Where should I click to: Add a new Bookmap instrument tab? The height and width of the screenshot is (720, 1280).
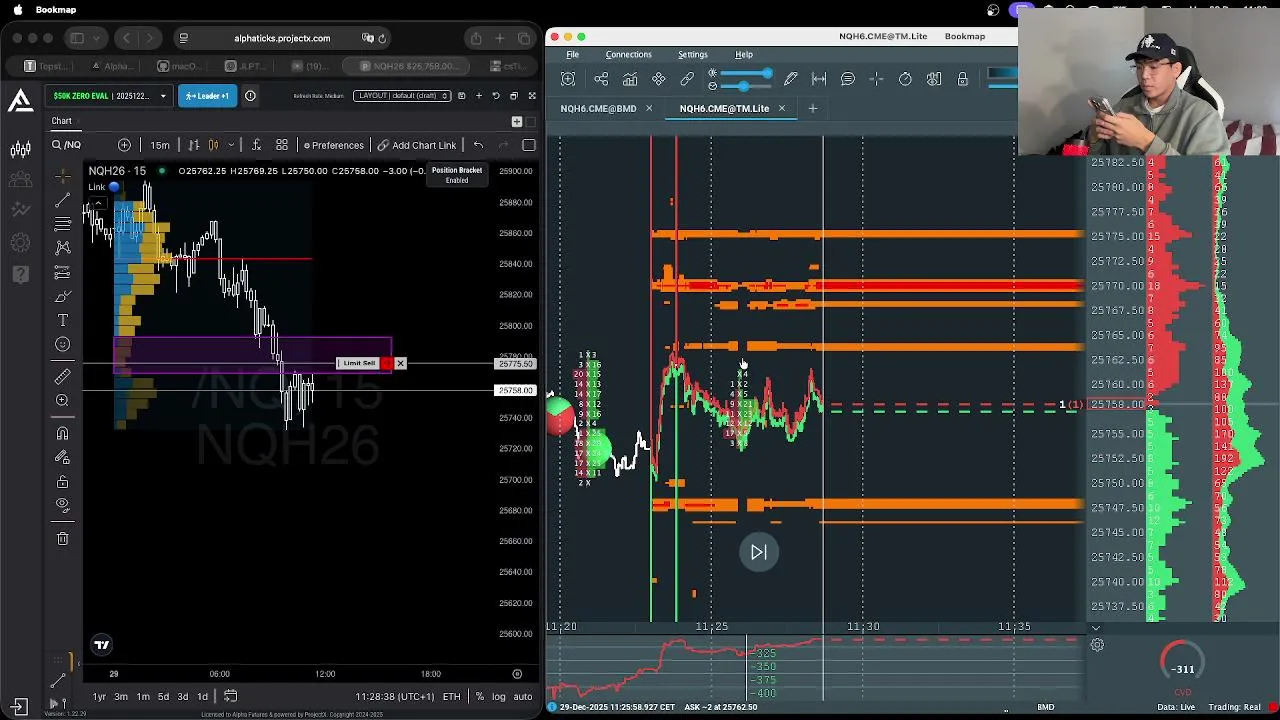tap(812, 108)
